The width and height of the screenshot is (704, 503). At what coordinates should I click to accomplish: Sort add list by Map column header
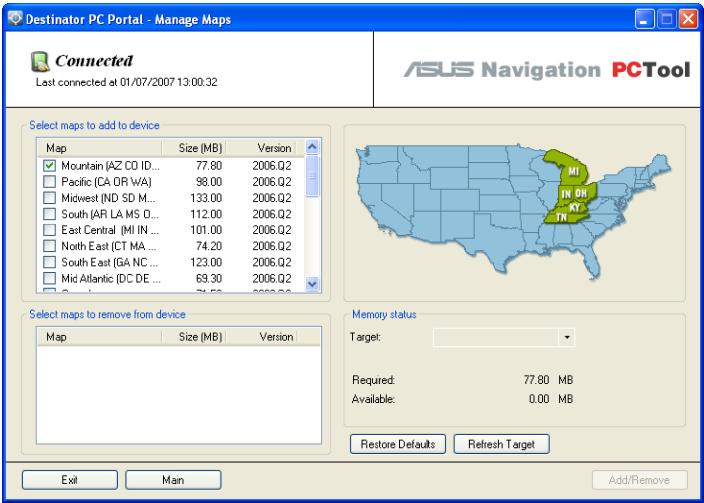[x=100, y=148]
